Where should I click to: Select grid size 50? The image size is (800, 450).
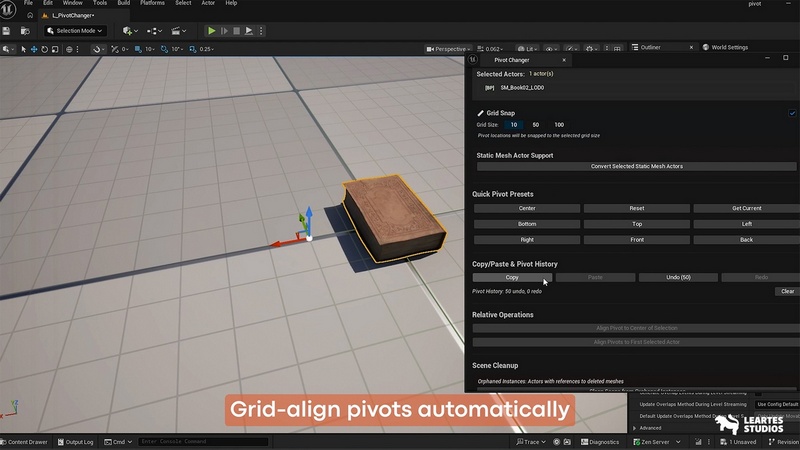536,125
